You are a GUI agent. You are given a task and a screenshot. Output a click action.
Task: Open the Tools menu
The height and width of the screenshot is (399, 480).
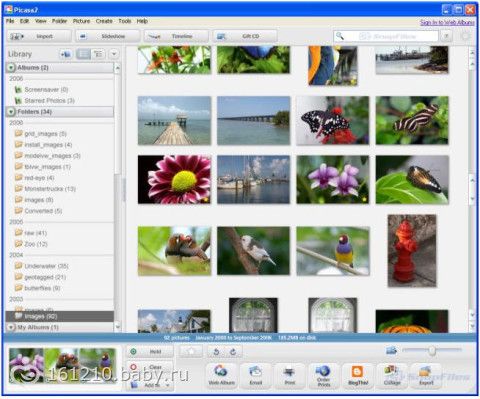(125, 21)
